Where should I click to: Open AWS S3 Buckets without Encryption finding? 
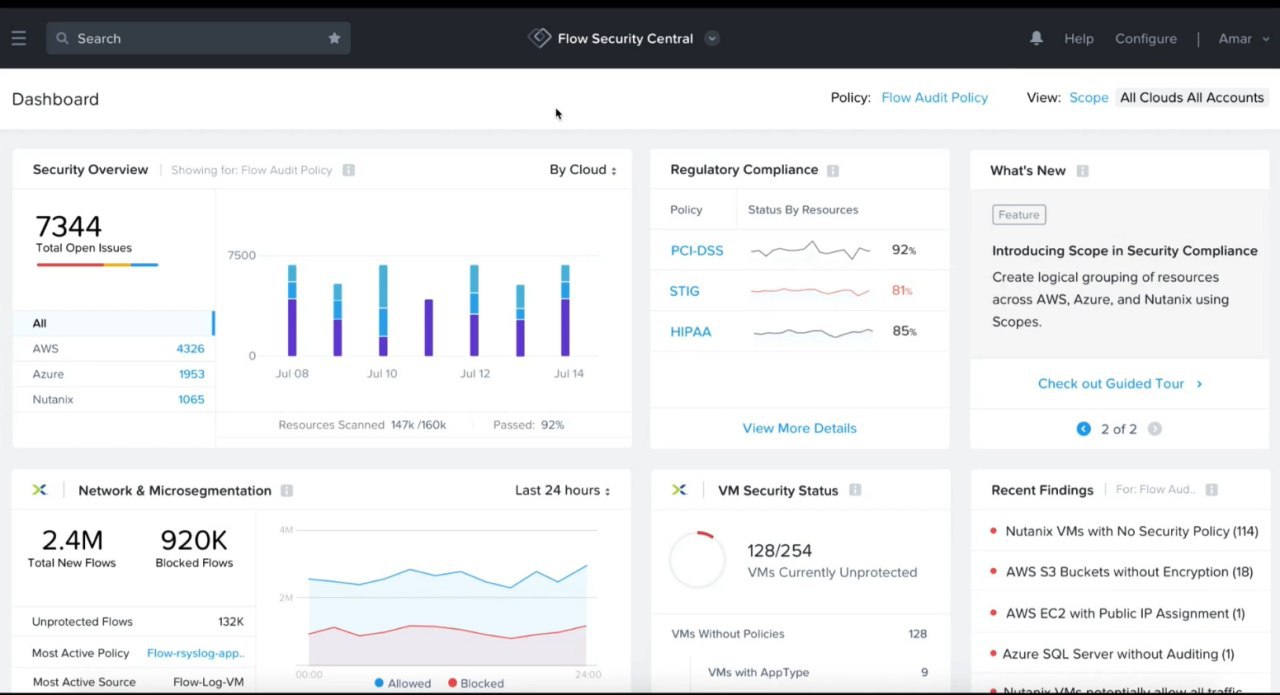tap(1129, 572)
